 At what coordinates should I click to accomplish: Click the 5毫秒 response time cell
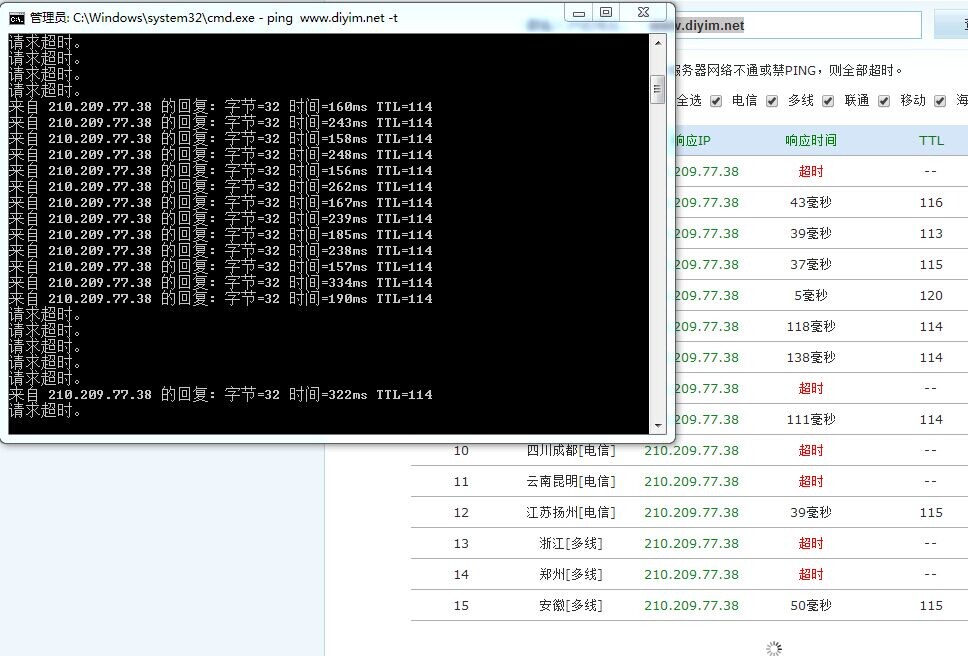[x=811, y=296]
